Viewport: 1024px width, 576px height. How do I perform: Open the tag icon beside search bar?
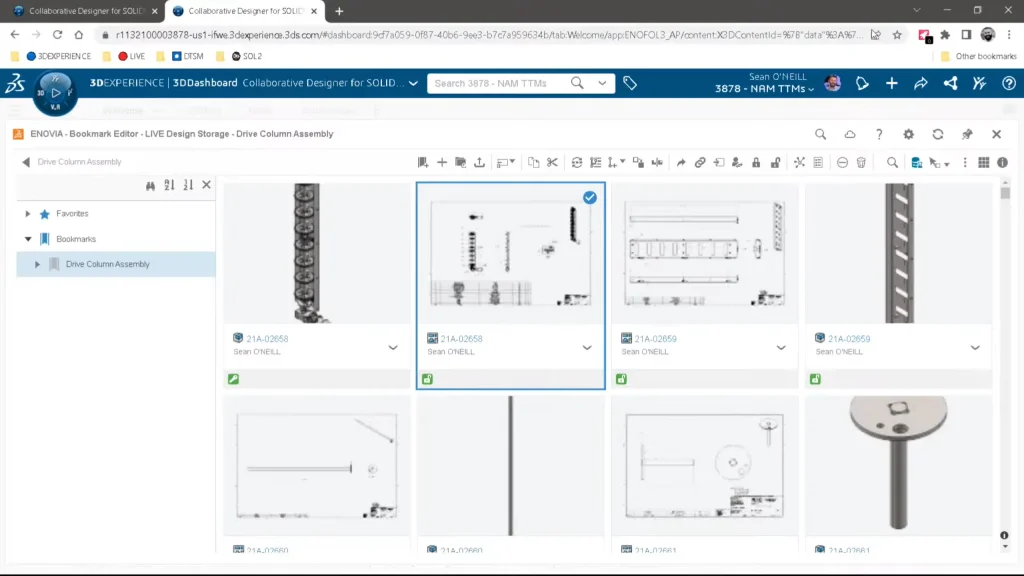630,83
